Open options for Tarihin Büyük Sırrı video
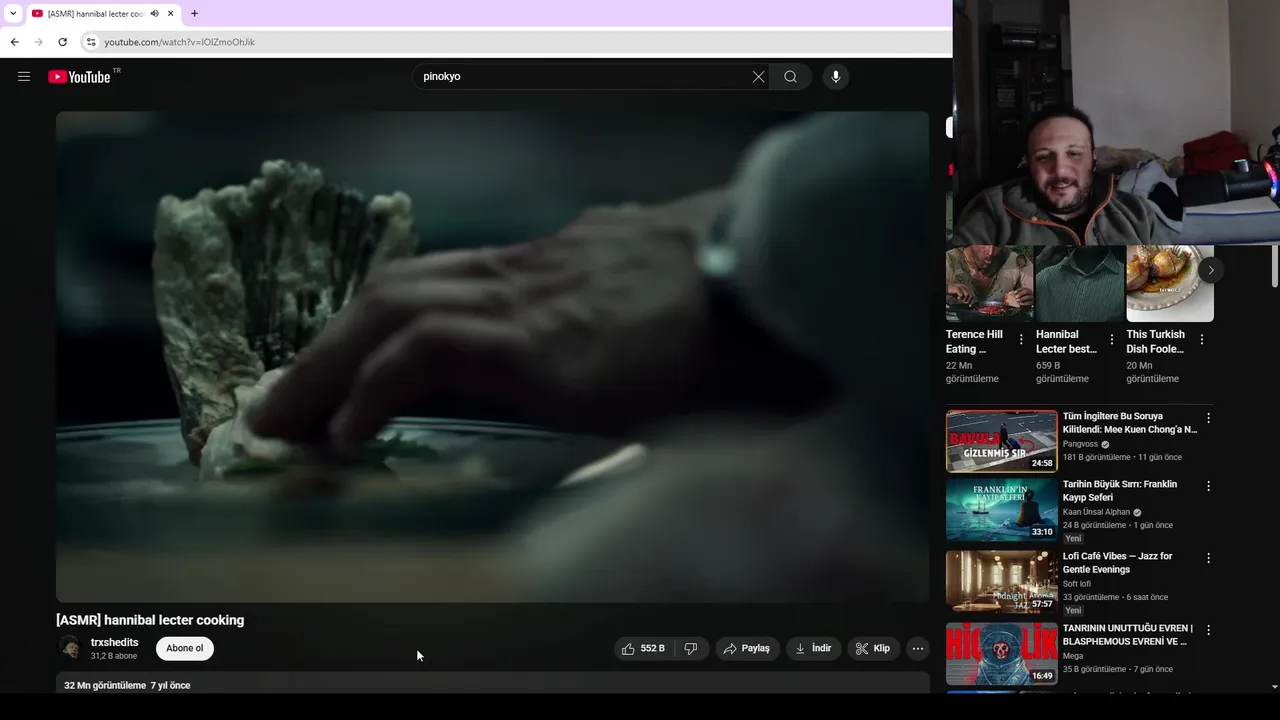The width and height of the screenshot is (1280, 720). 1208,486
